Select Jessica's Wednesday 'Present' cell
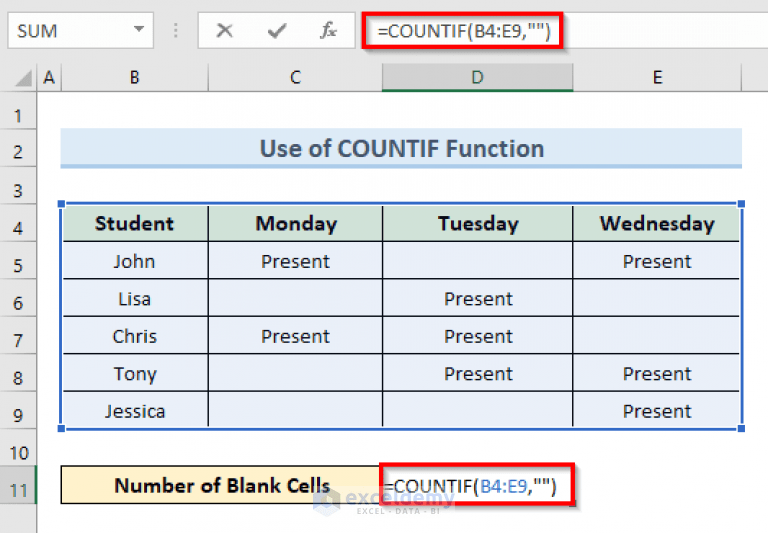 click(656, 411)
